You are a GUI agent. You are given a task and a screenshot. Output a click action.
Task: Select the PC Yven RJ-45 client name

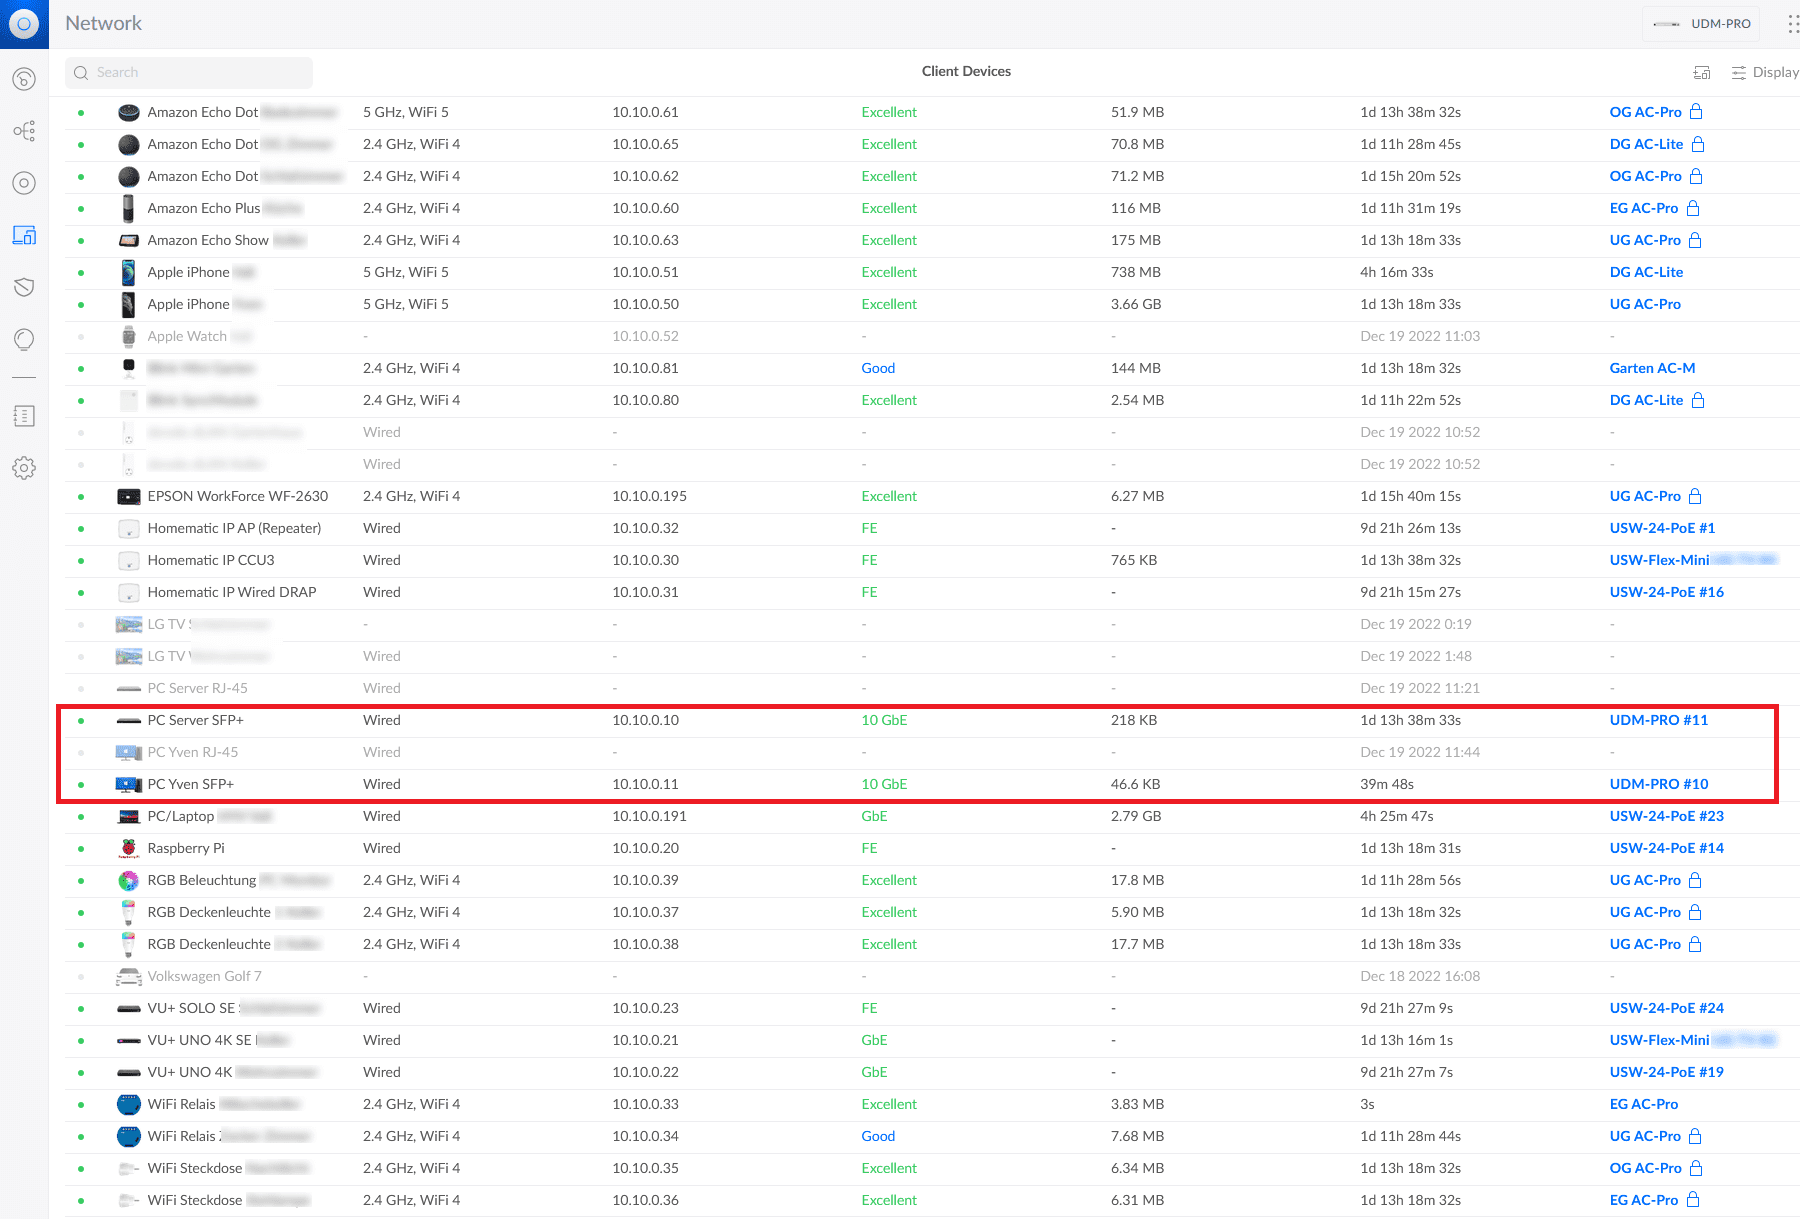(x=192, y=752)
